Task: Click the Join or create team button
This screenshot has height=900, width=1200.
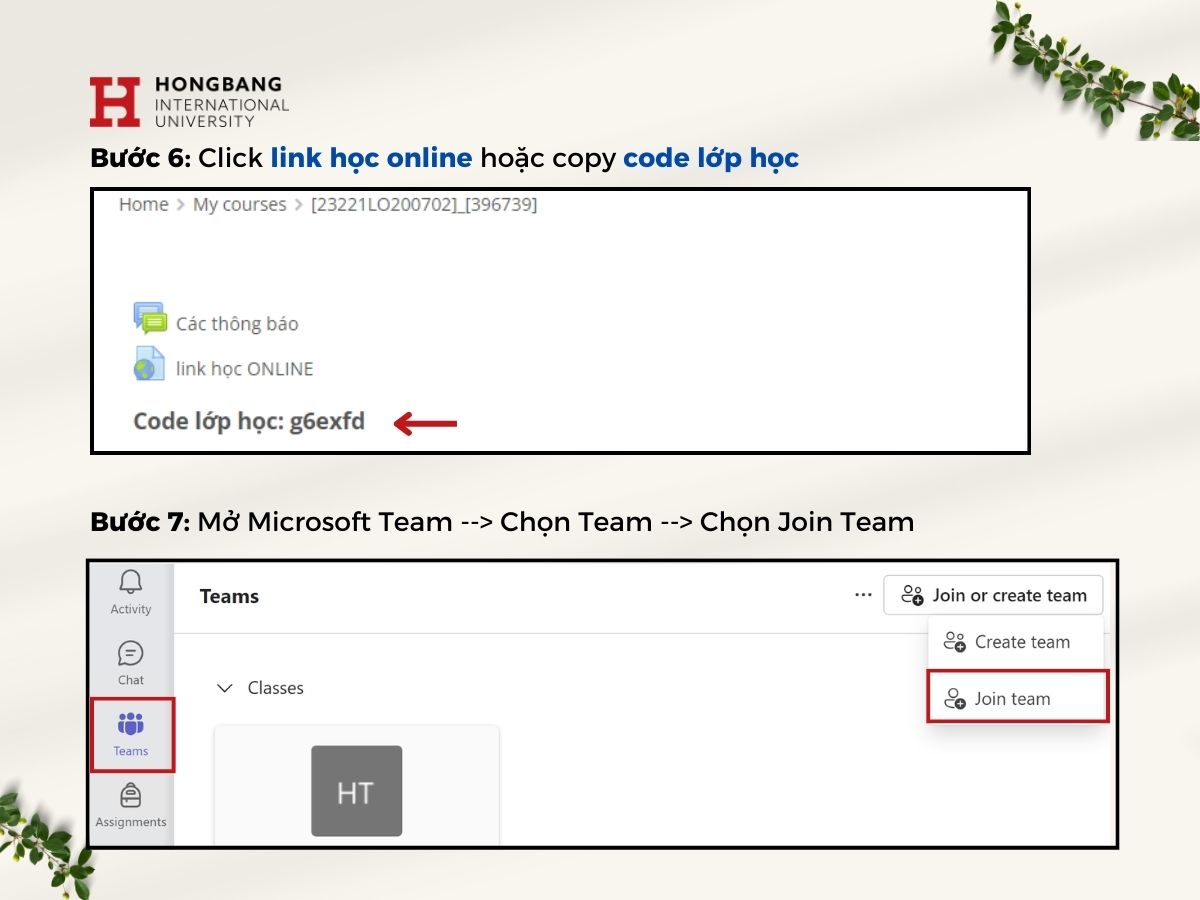Action: coord(993,595)
